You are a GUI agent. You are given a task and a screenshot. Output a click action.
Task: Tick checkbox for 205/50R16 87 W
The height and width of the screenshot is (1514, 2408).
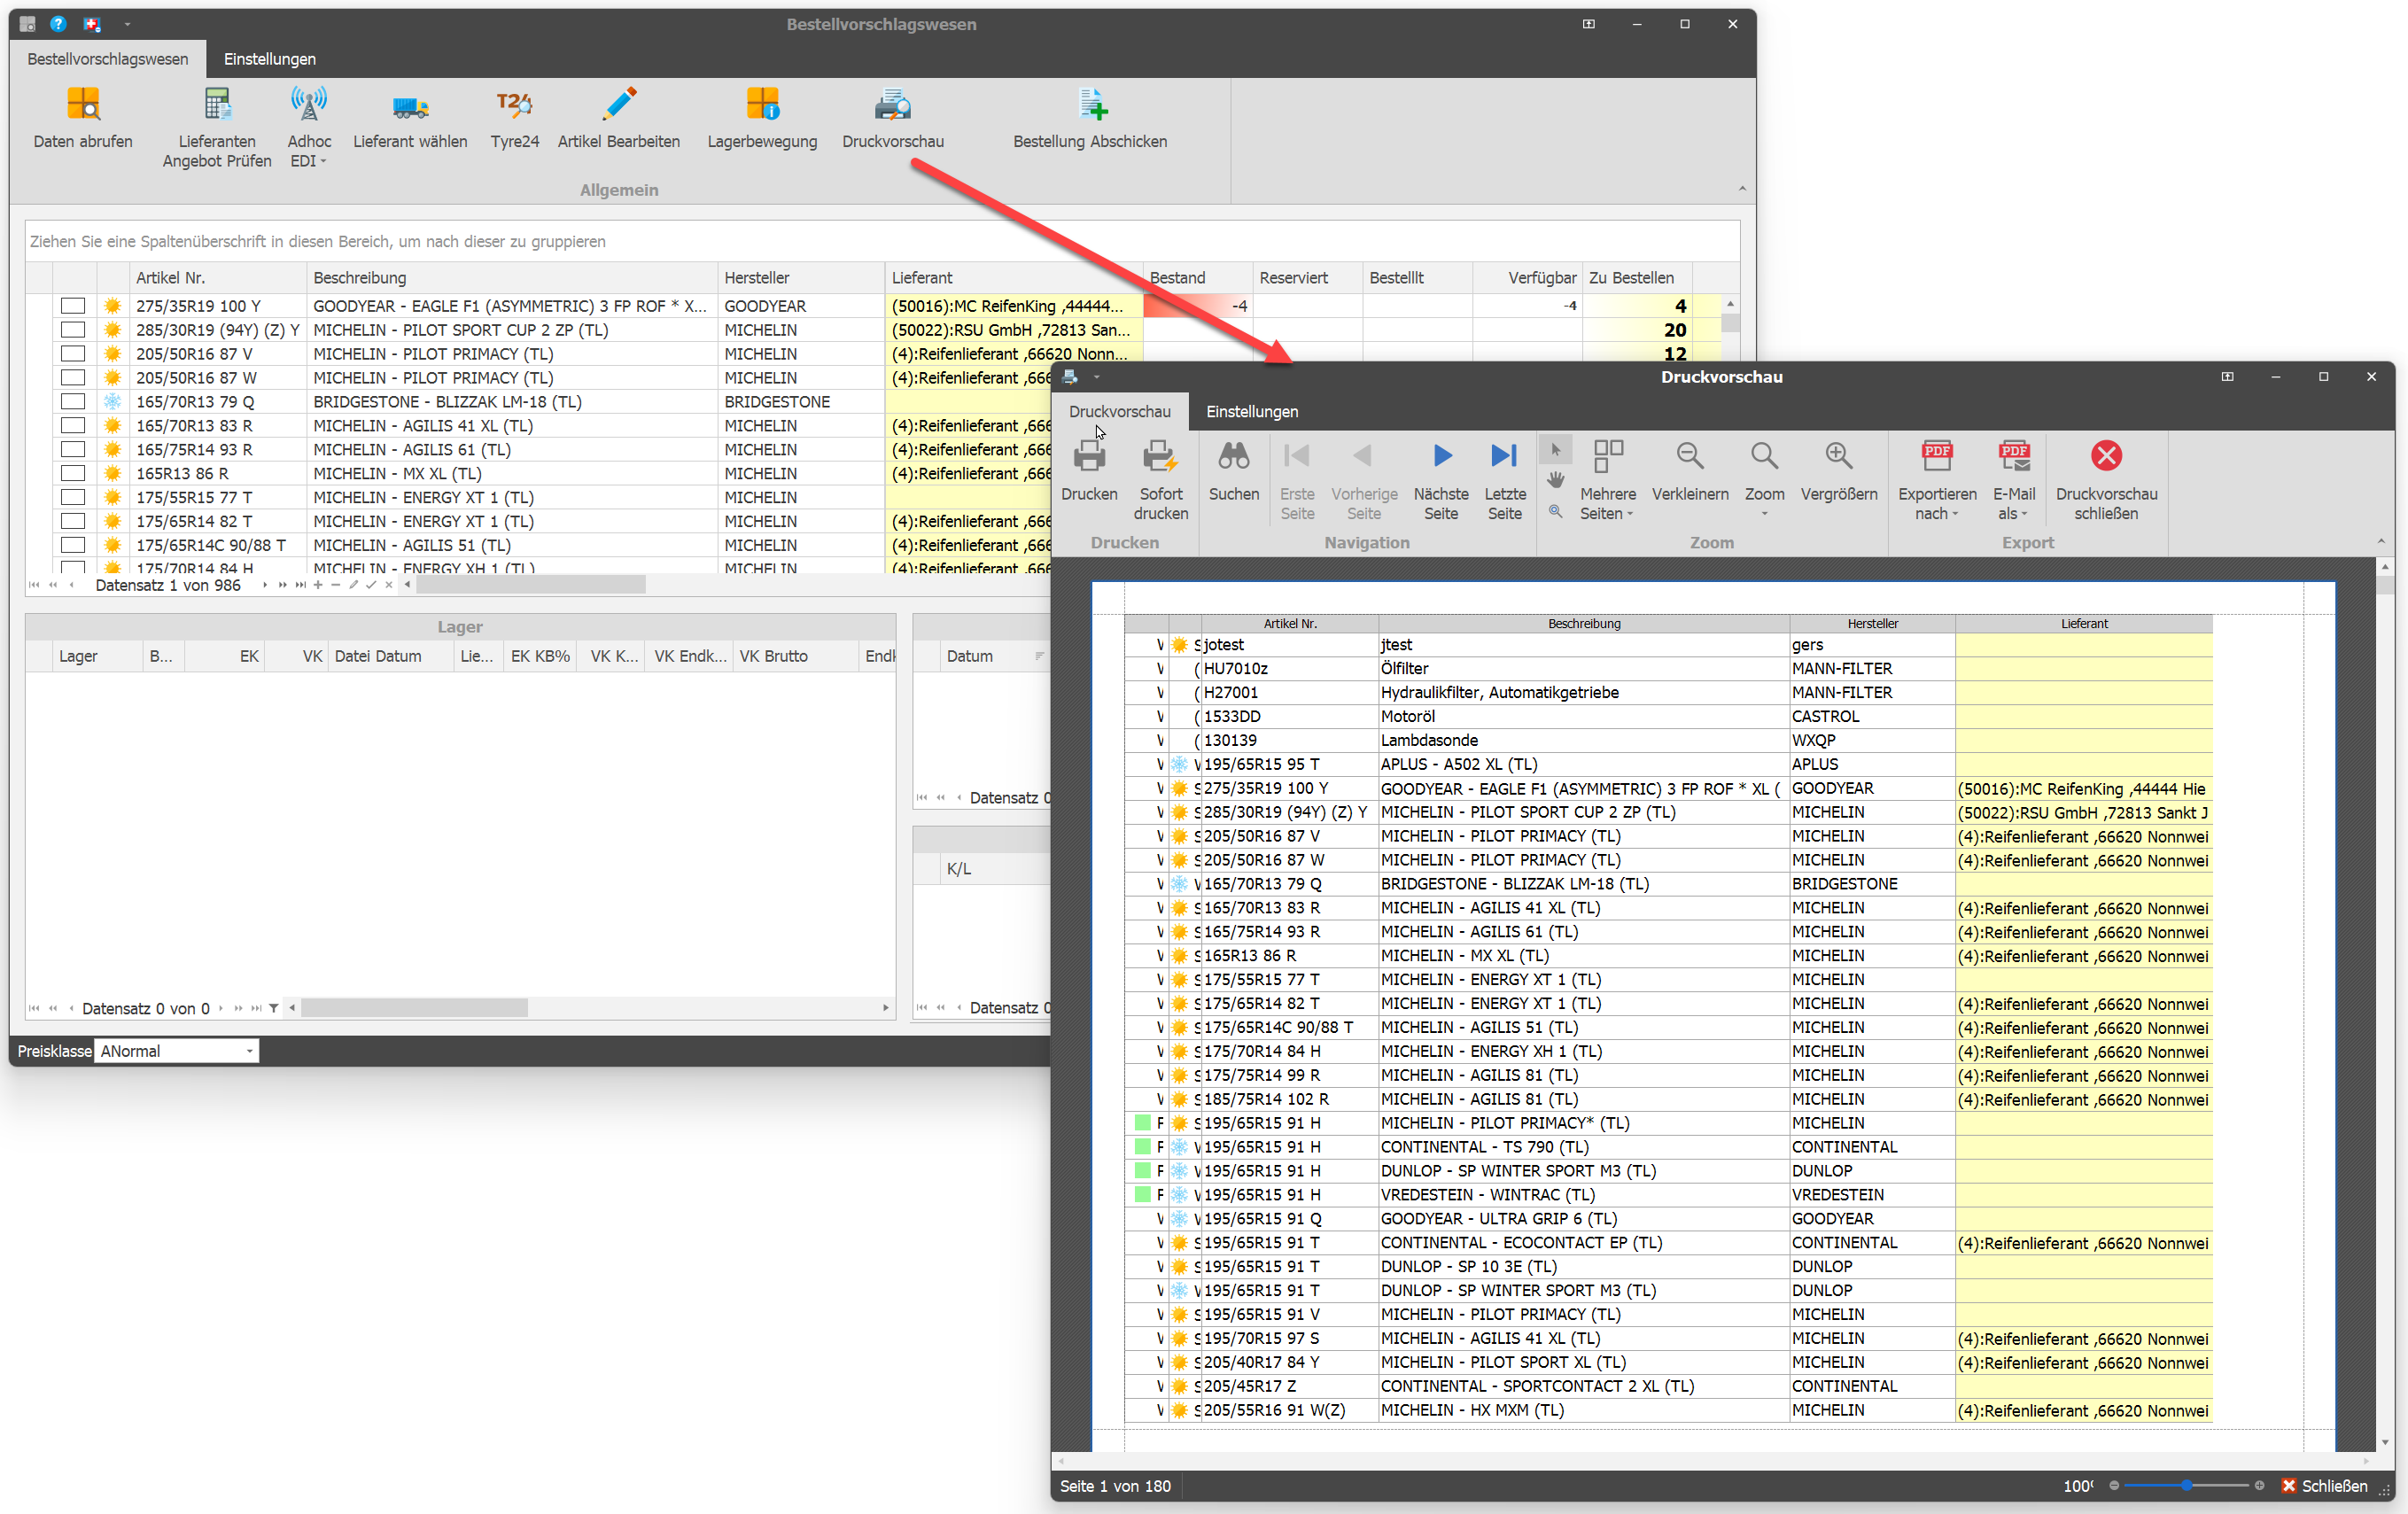click(x=73, y=378)
